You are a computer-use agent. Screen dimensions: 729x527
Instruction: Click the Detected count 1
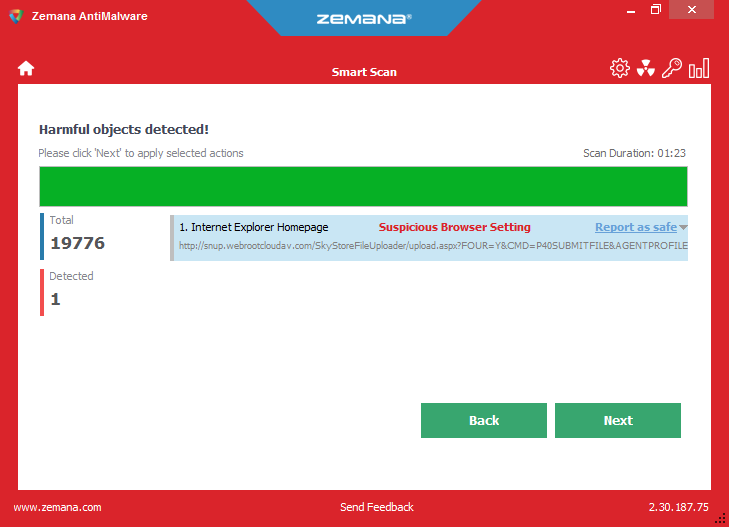pos(55,299)
